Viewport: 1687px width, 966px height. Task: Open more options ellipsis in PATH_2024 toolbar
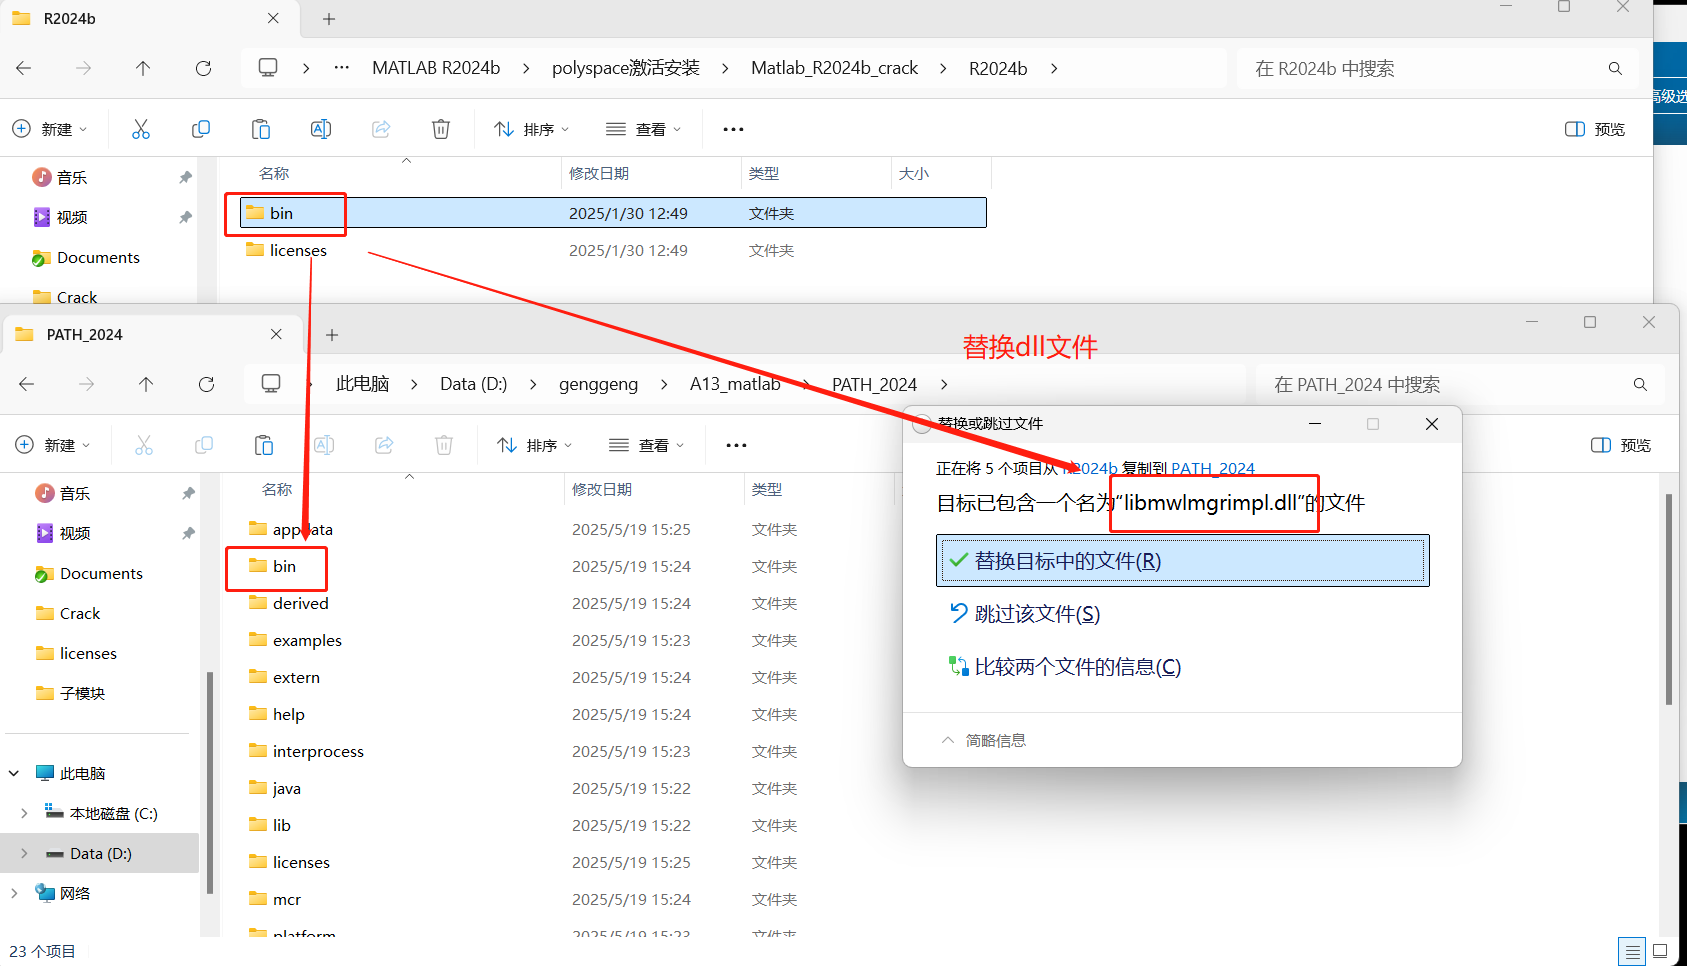[736, 445]
